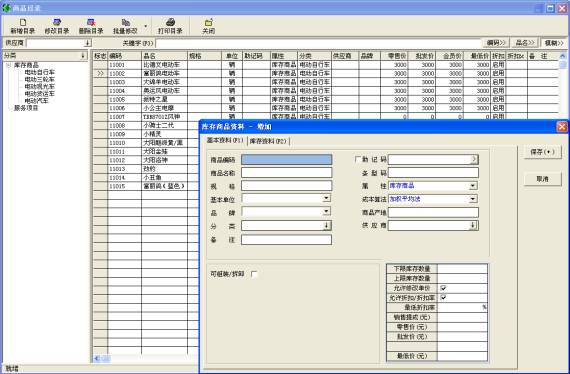
Task: Click the horizontal scrollbar under the product grid
Action: point(146,358)
